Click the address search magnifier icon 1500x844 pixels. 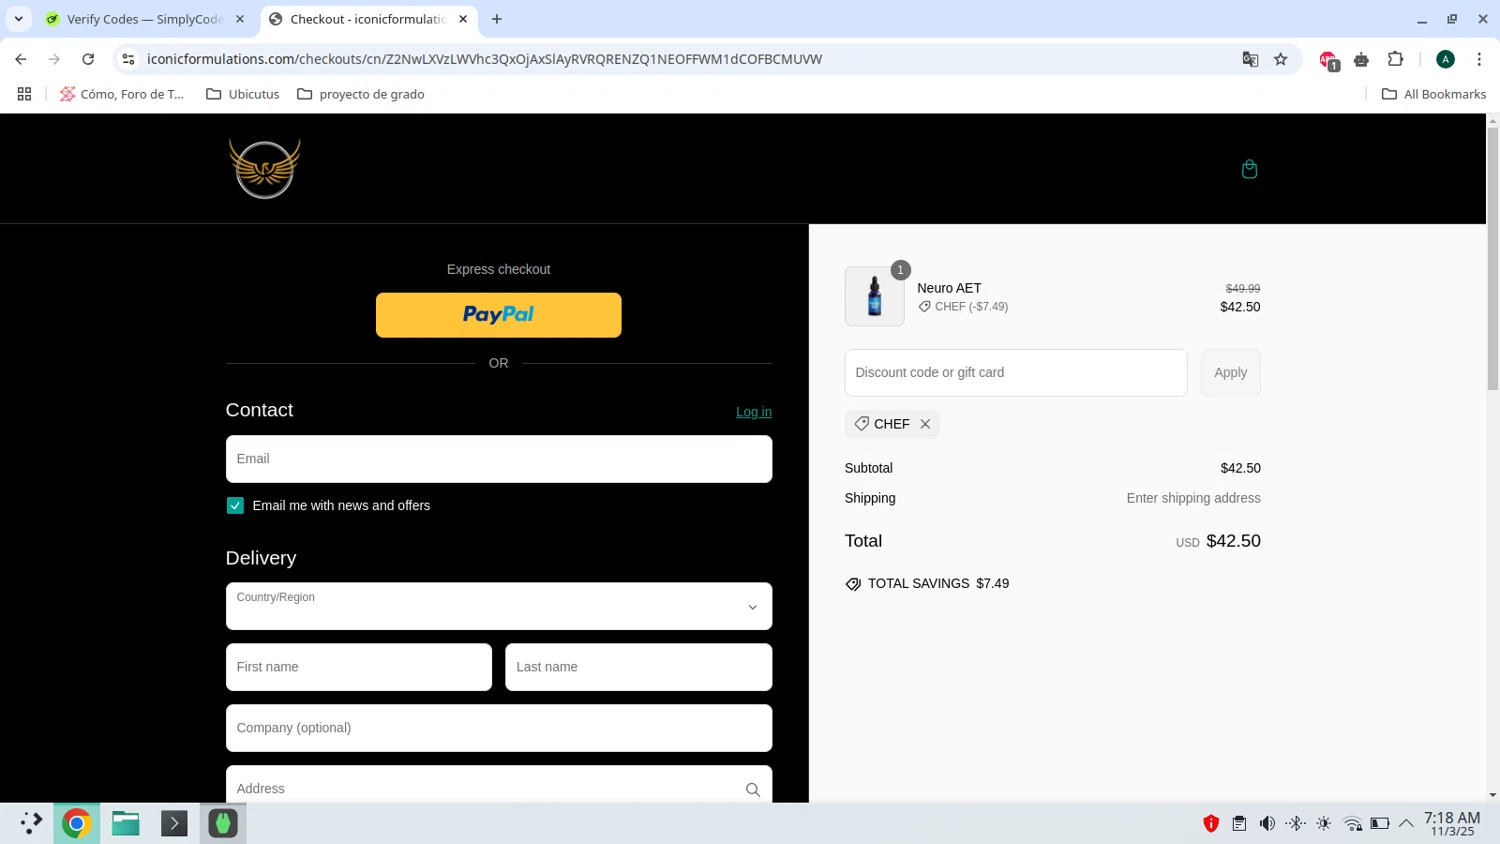(x=753, y=789)
